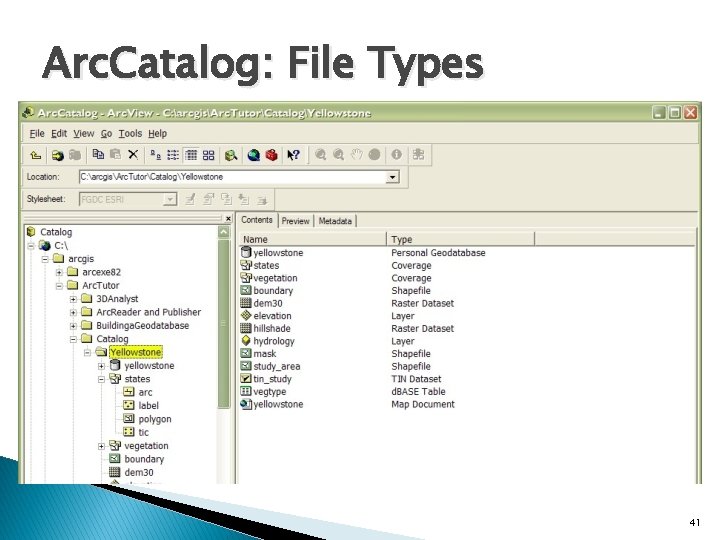720x540 pixels.
Task: Open the Go menu
Action: tap(107, 134)
